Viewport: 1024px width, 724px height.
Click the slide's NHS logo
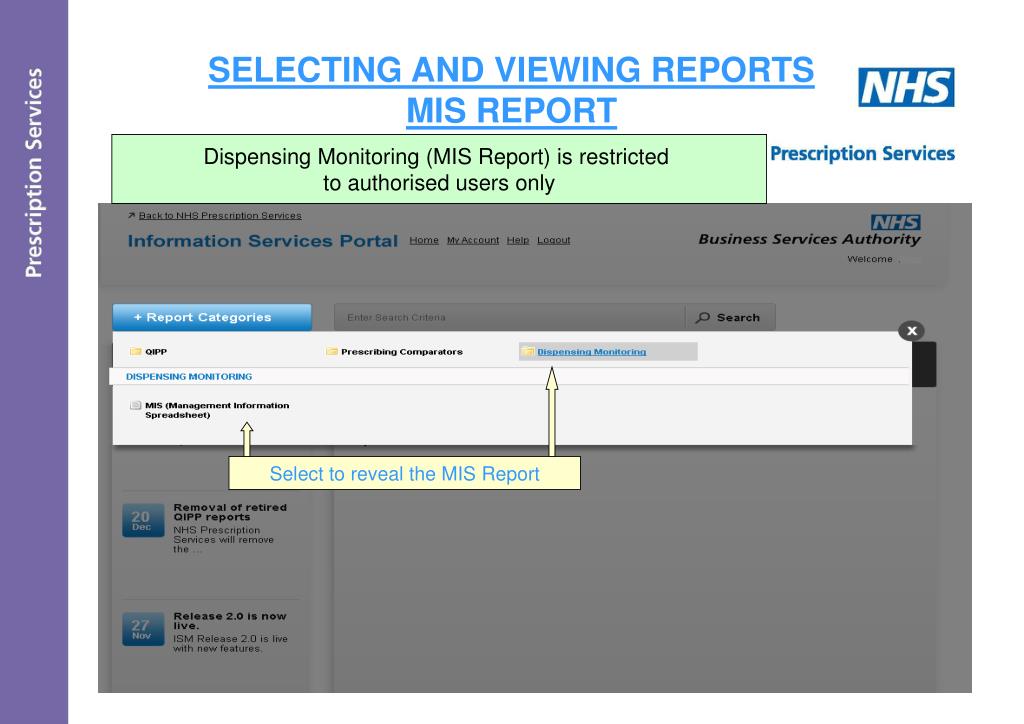[x=906, y=87]
